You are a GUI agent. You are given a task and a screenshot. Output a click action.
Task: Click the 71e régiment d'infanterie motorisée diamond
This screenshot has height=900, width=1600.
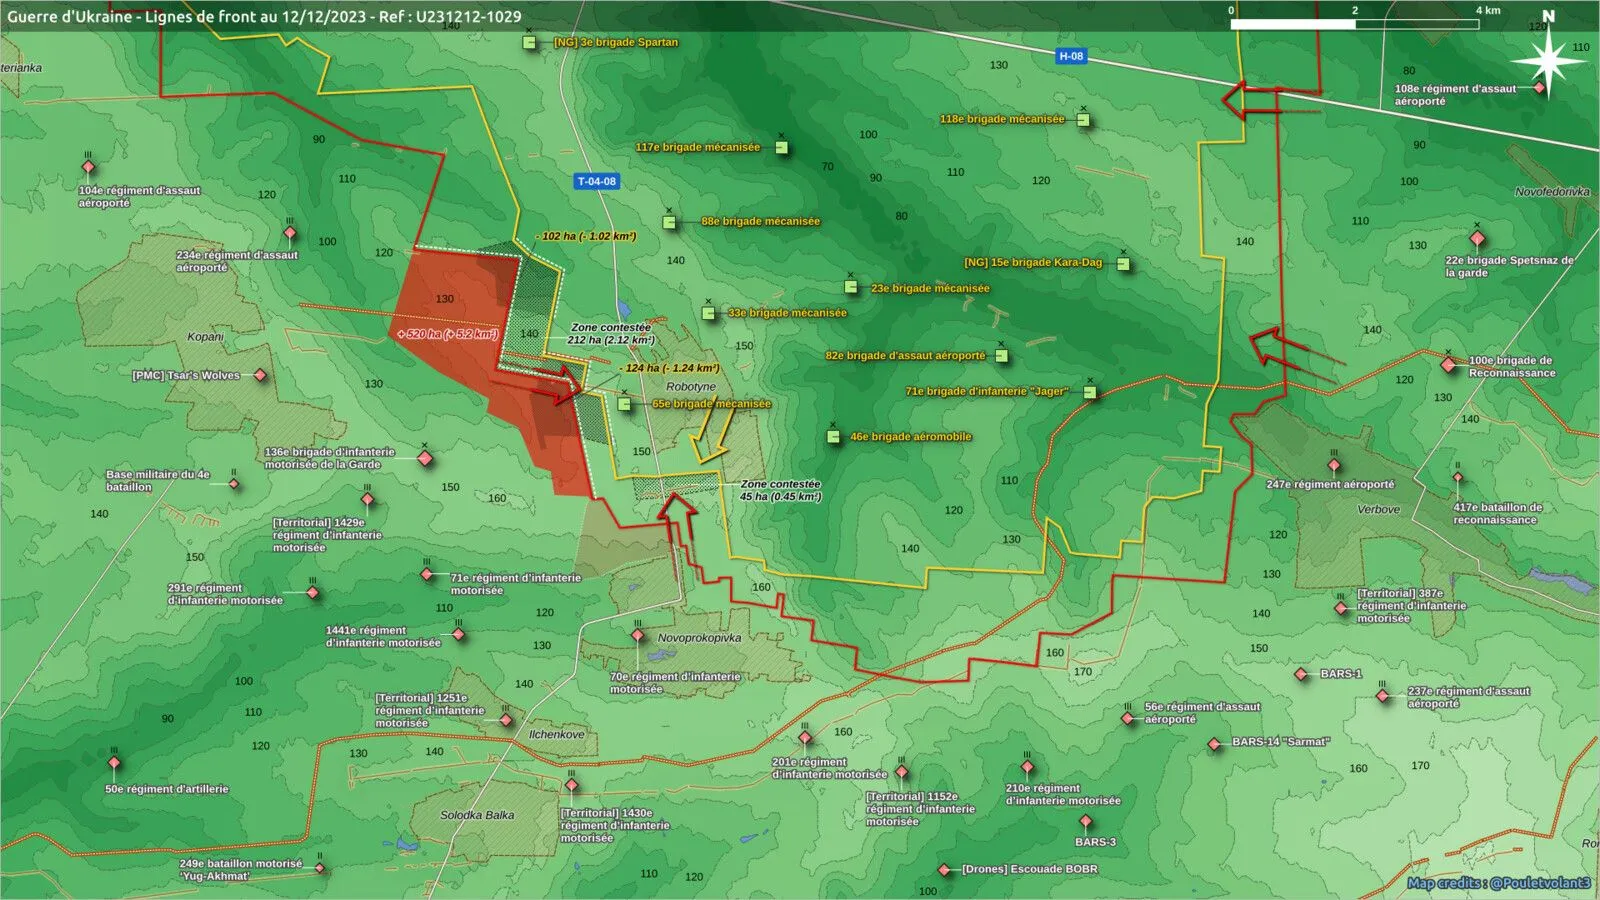pyautogui.click(x=427, y=575)
